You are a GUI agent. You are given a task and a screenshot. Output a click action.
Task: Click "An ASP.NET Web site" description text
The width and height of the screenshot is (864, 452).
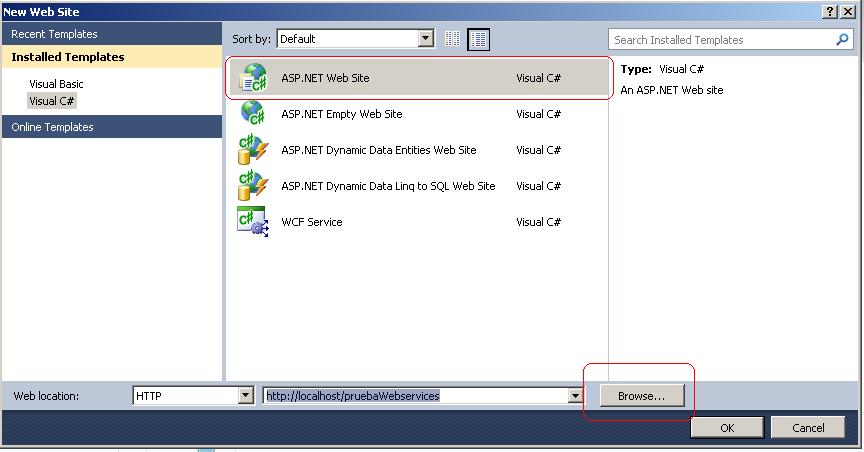tap(672, 90)
